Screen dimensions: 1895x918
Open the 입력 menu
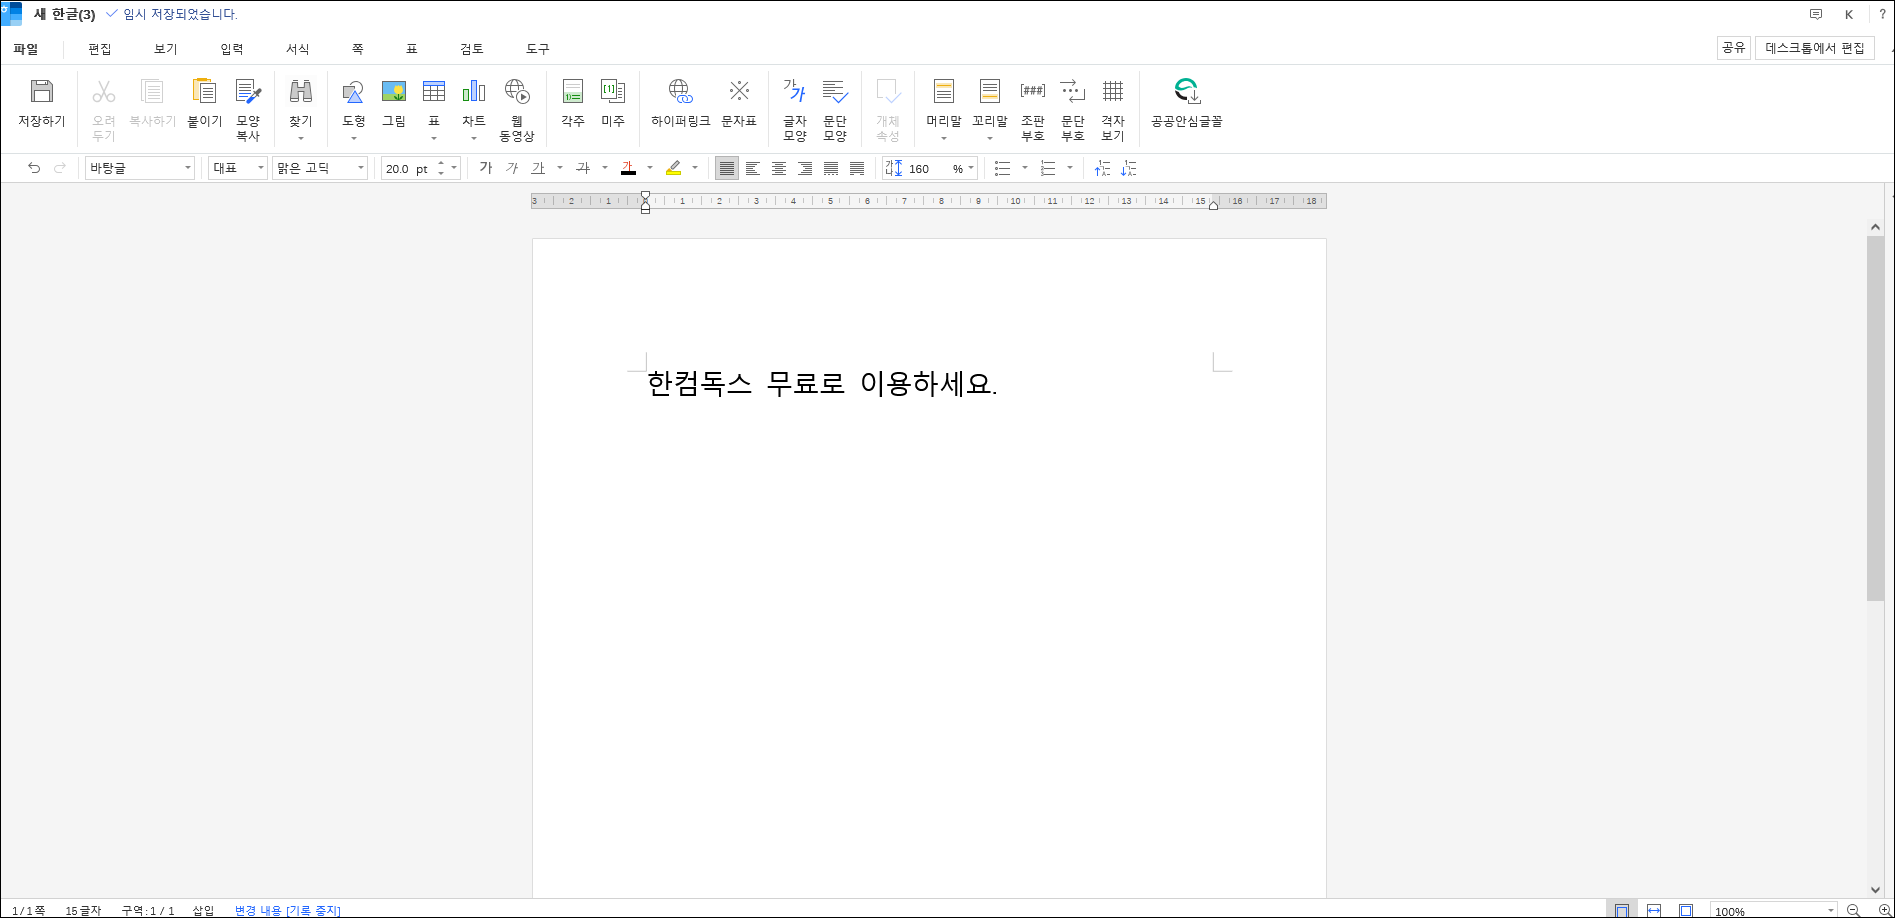(x=232, y=49)
